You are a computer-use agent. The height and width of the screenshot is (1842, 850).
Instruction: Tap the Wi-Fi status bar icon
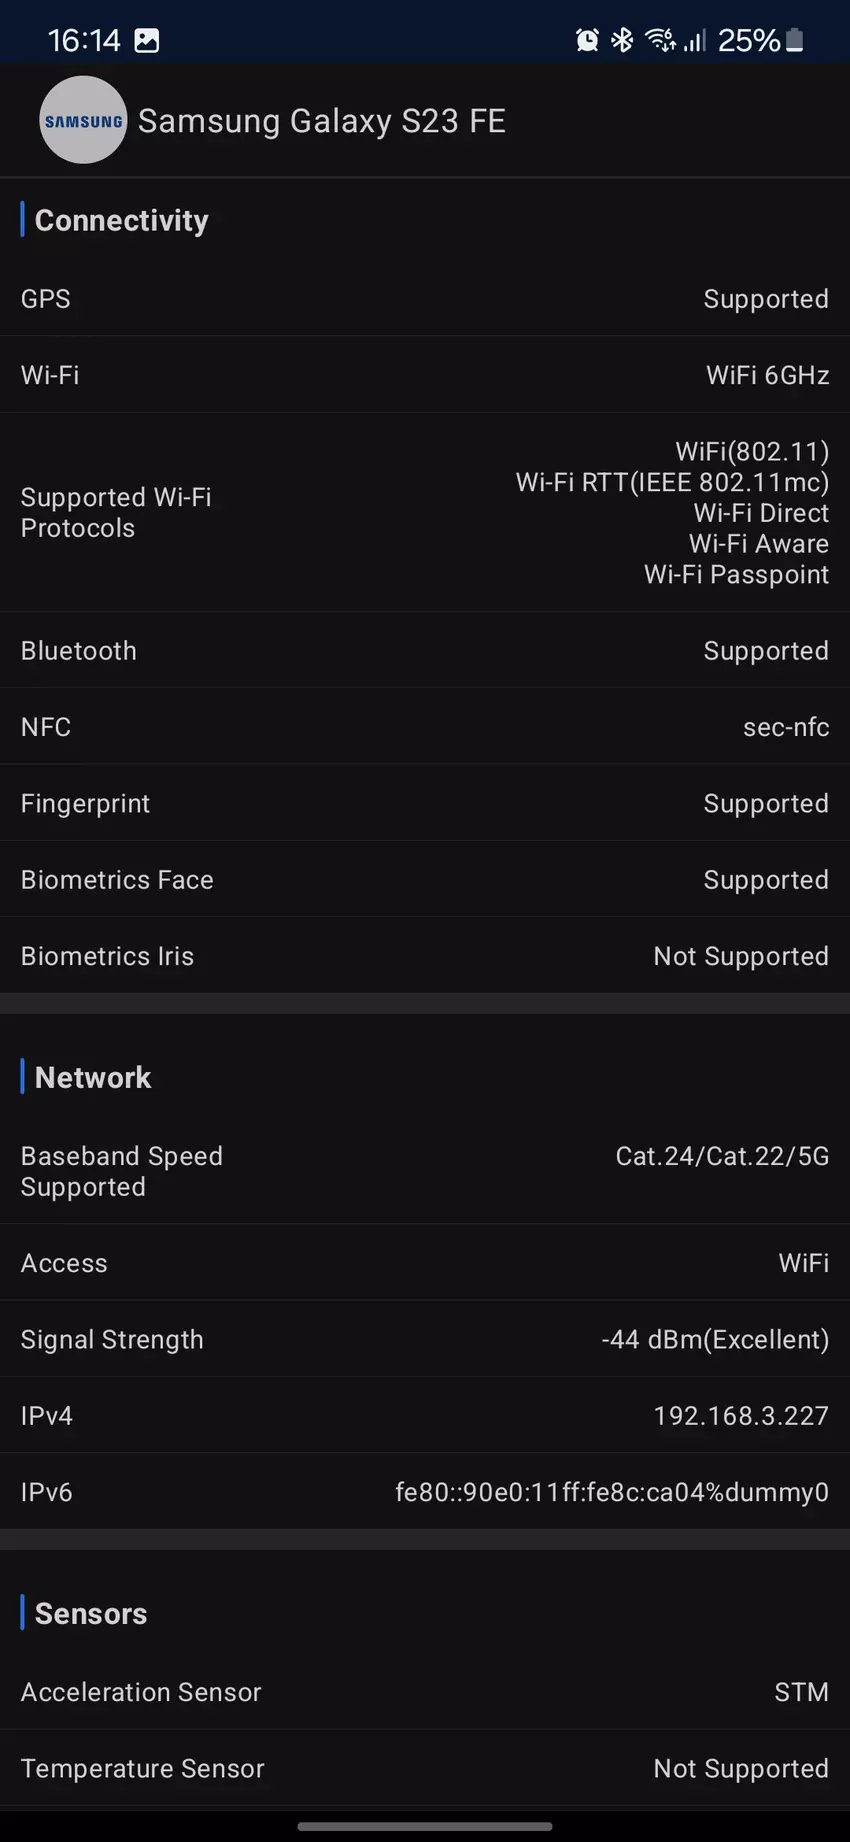point(660,40)
